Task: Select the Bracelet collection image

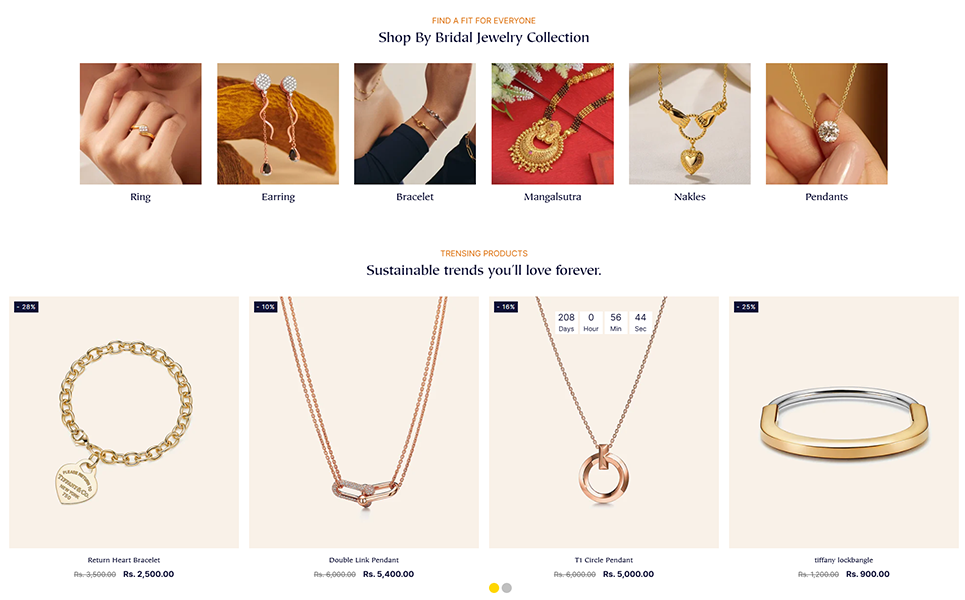Action: coord(415,124)
